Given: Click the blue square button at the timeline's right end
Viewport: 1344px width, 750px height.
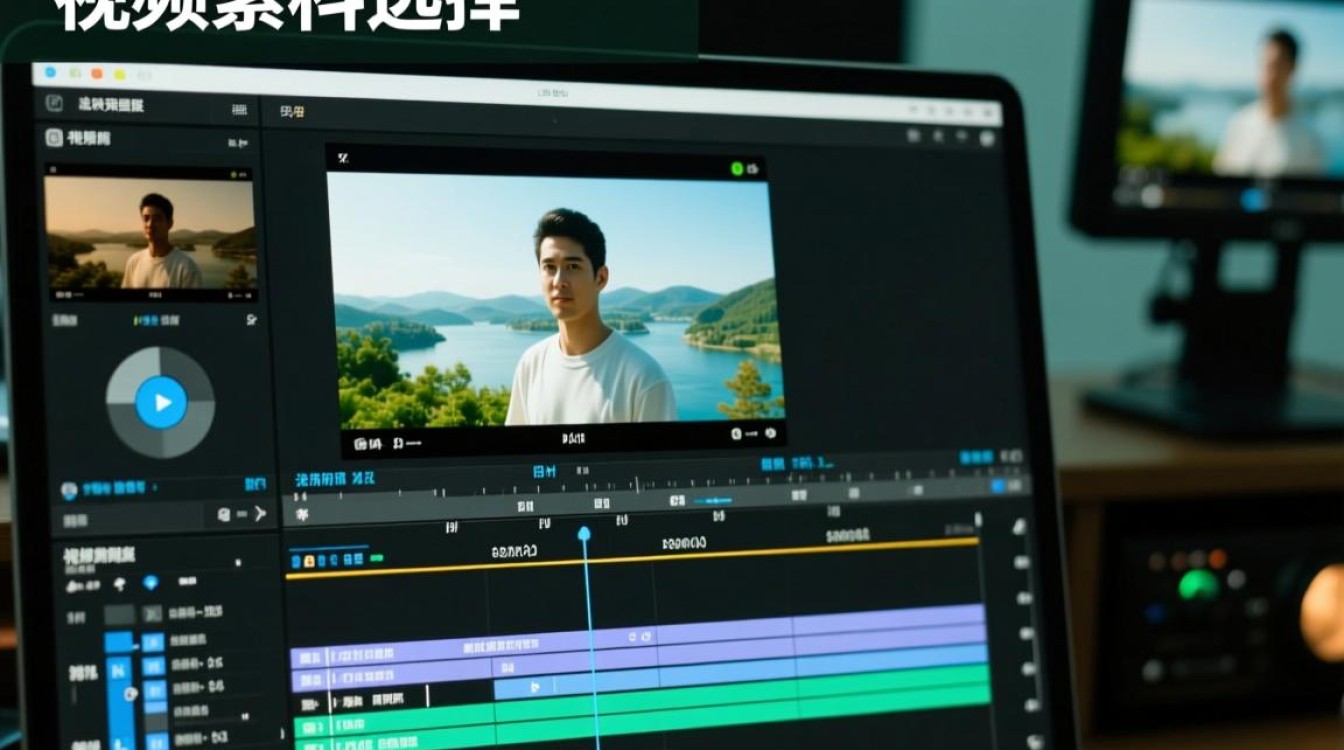Looking at the screenshot, I should pyautogui.click(x=997, y=486).
